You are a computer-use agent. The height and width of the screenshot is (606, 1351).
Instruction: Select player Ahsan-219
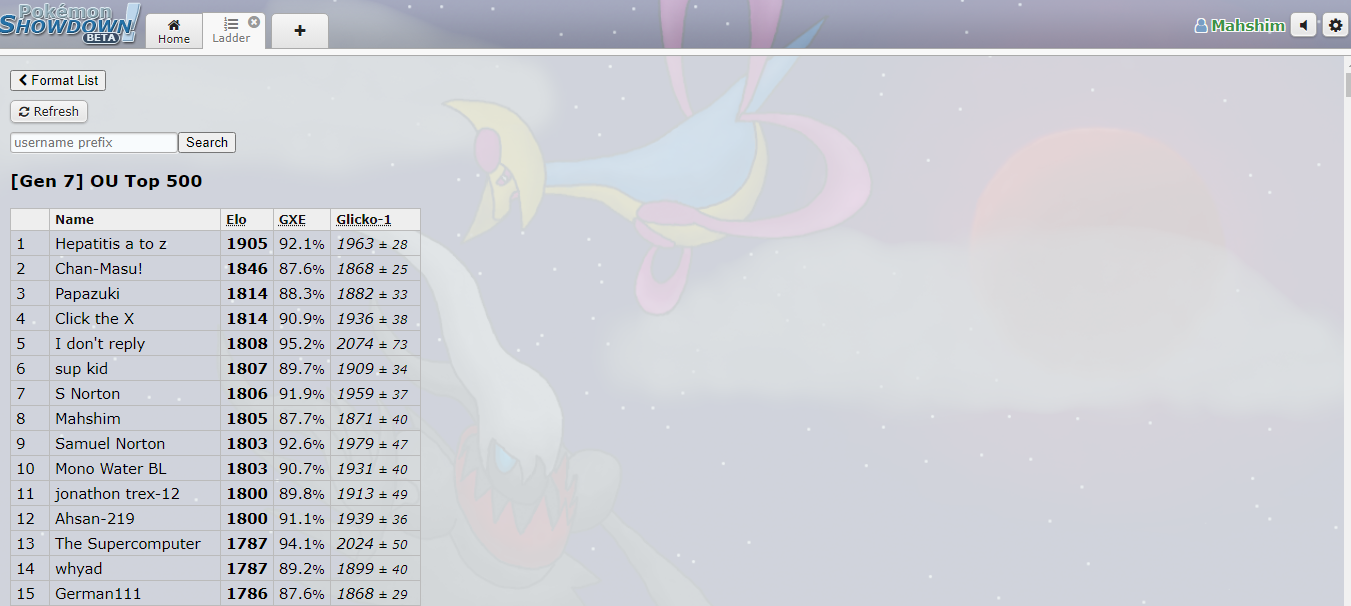(95, 518)
